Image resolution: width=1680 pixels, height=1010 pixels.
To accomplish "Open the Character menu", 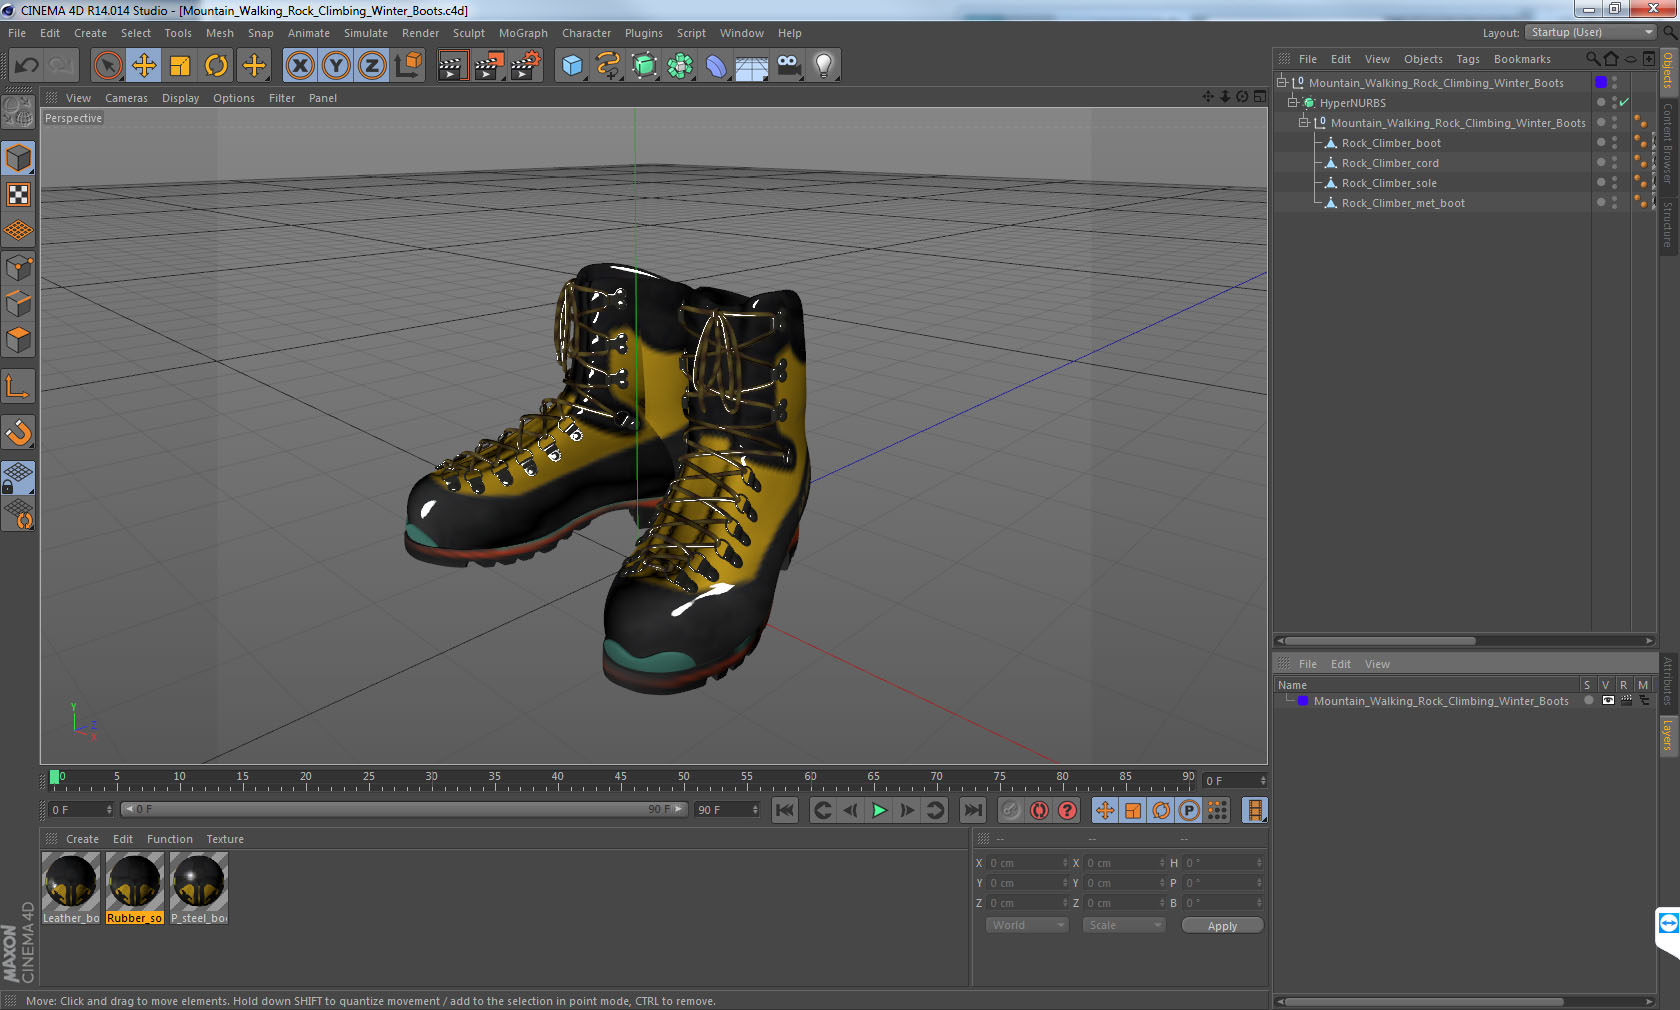I will coord(586,33).
